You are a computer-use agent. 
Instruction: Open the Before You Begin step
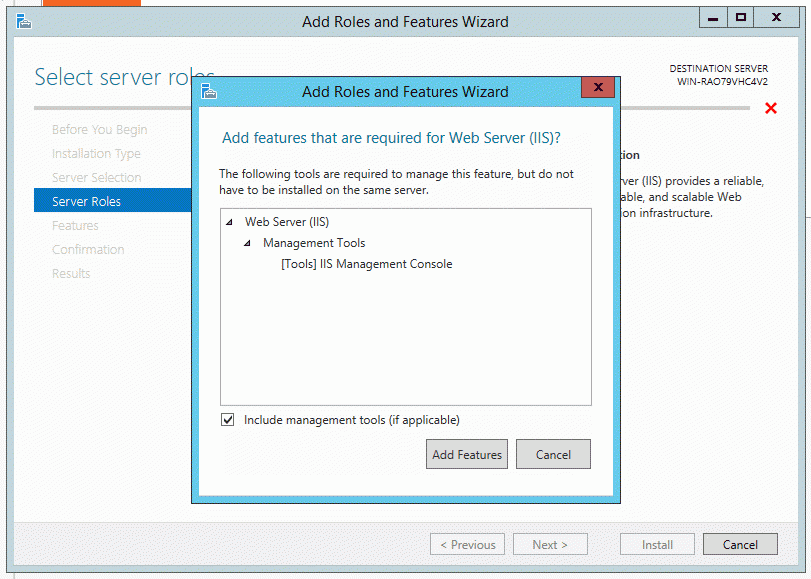99,129
